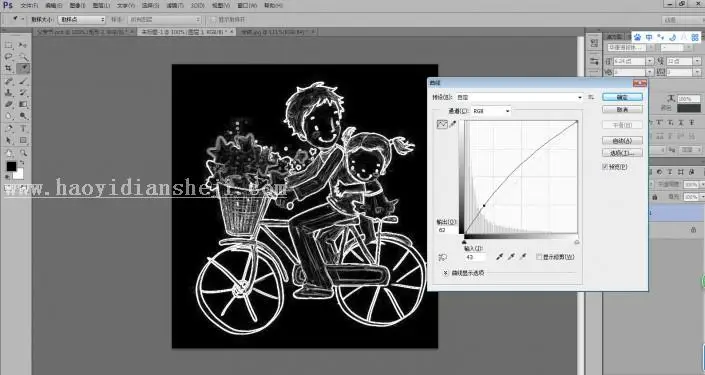Open the Curves preset dropdown
The image size is (705, 375).
pyautogui.click(x=520, y=97)
